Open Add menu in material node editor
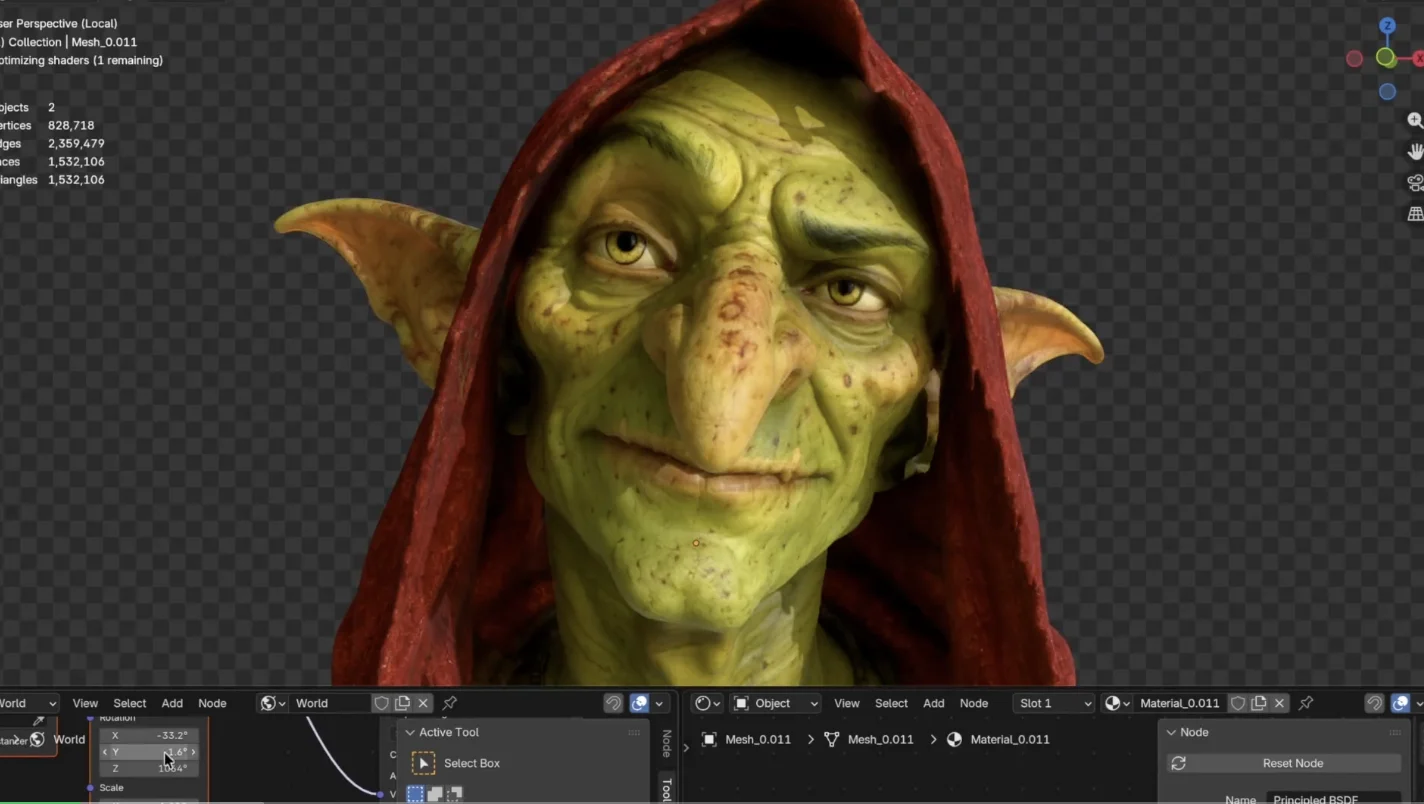The width and height of the screenshot is (1424, 804). [934, 703]
